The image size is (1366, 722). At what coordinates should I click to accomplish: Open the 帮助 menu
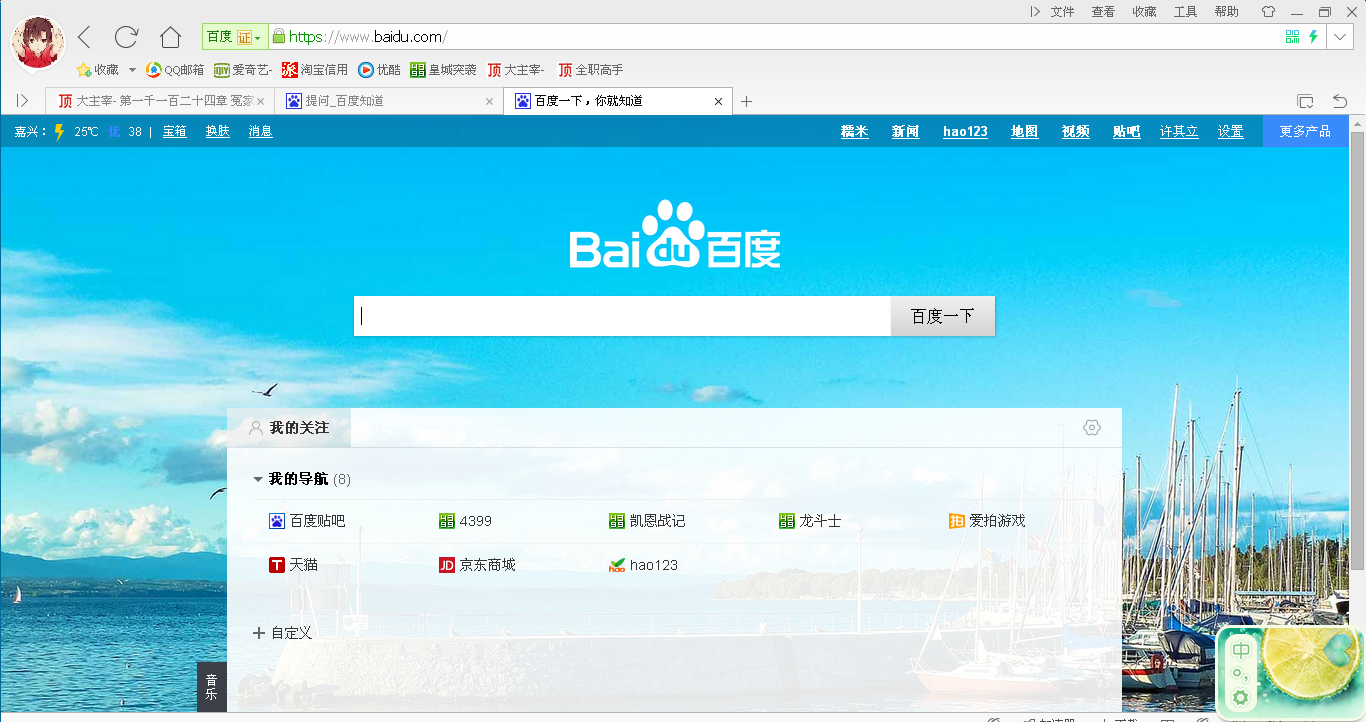point(1226,12)
